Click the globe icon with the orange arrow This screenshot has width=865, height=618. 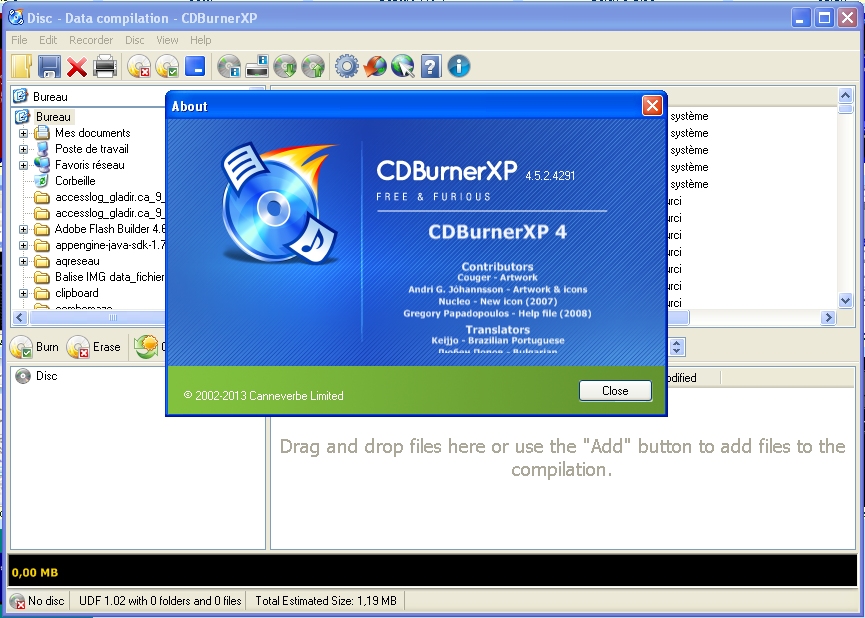375,67
